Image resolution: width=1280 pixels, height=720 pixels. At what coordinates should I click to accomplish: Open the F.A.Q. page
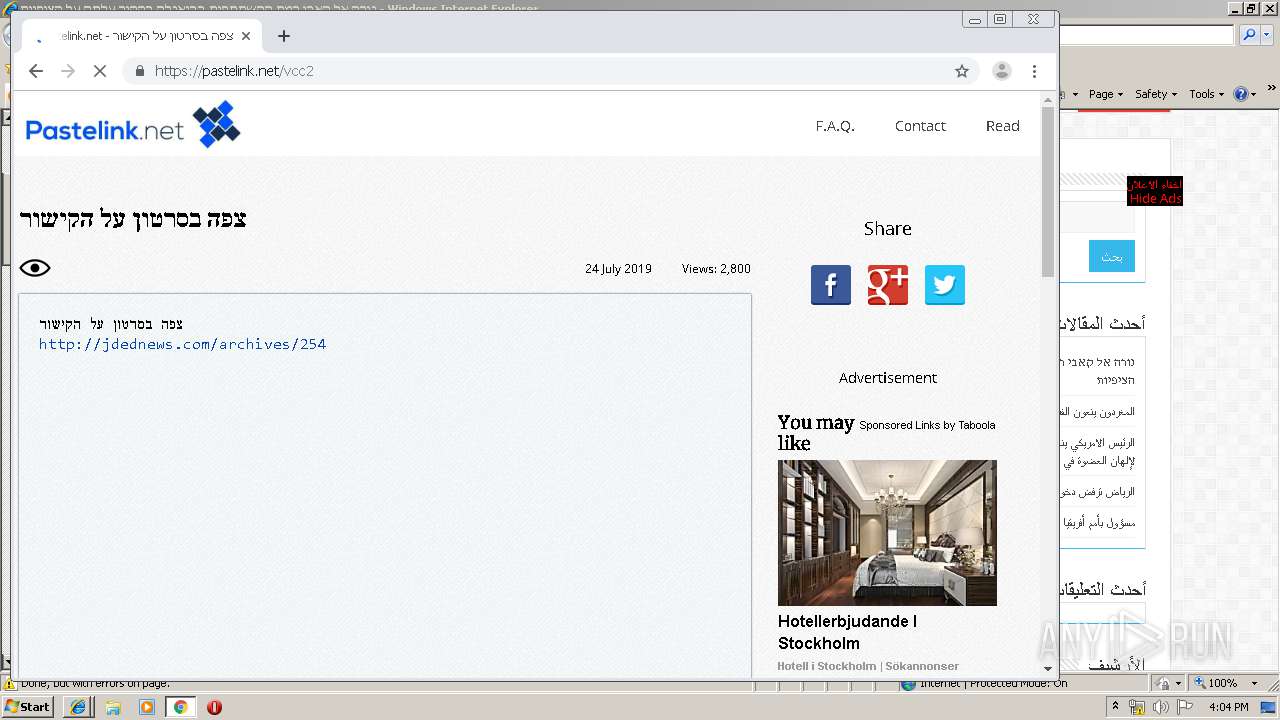point(835,126)
